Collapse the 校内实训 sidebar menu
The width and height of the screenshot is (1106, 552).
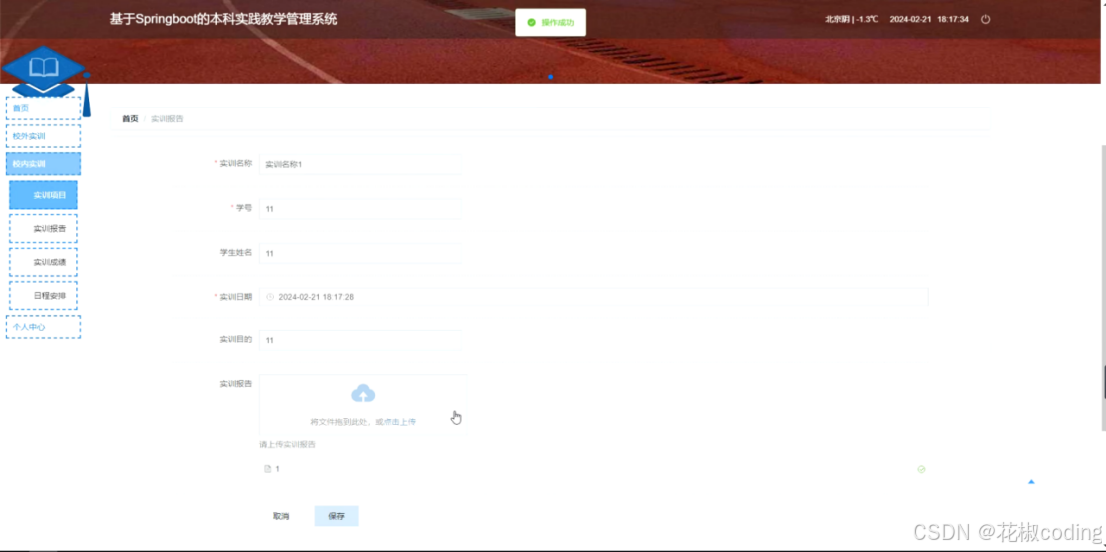pyautogui.click(x=44, y=164)
